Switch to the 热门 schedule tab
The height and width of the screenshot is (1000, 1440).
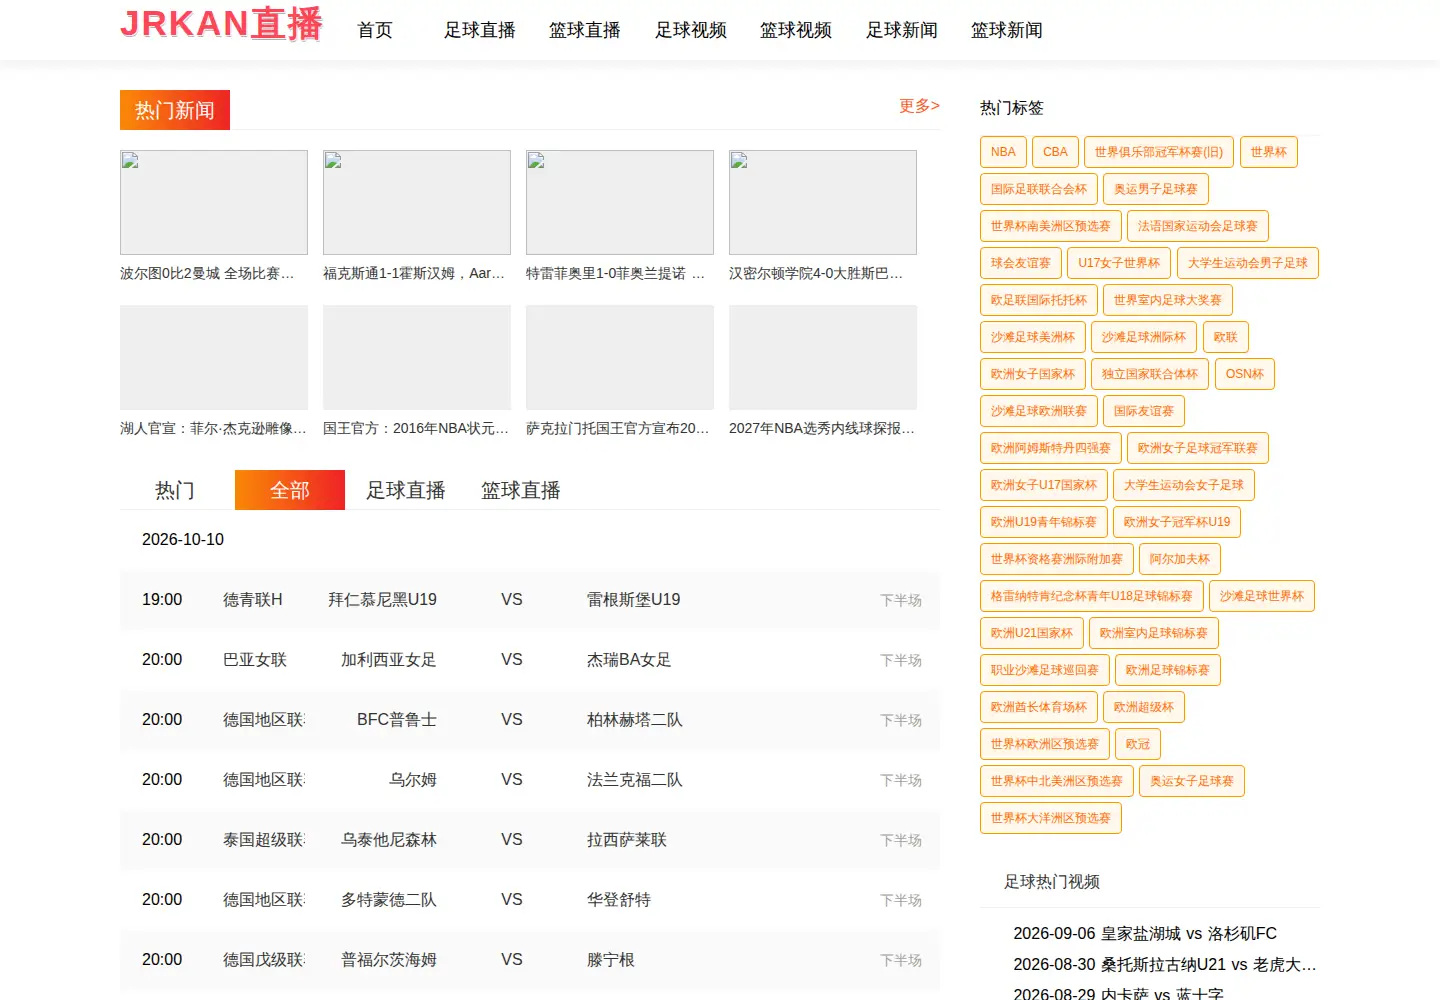tap(175, 490)
